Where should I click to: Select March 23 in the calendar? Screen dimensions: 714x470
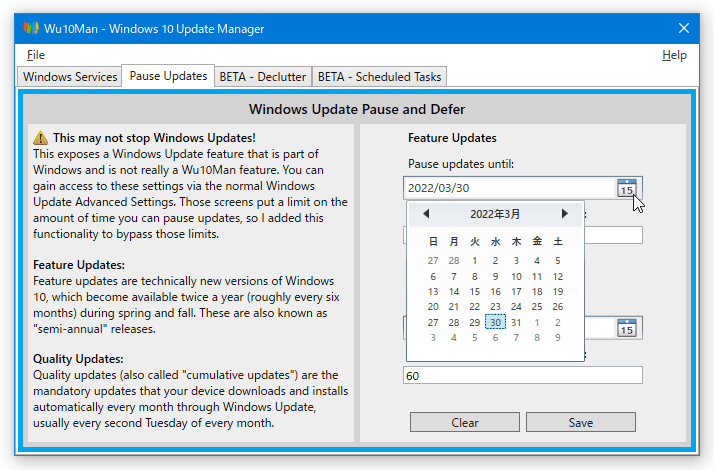coord(495,307)
